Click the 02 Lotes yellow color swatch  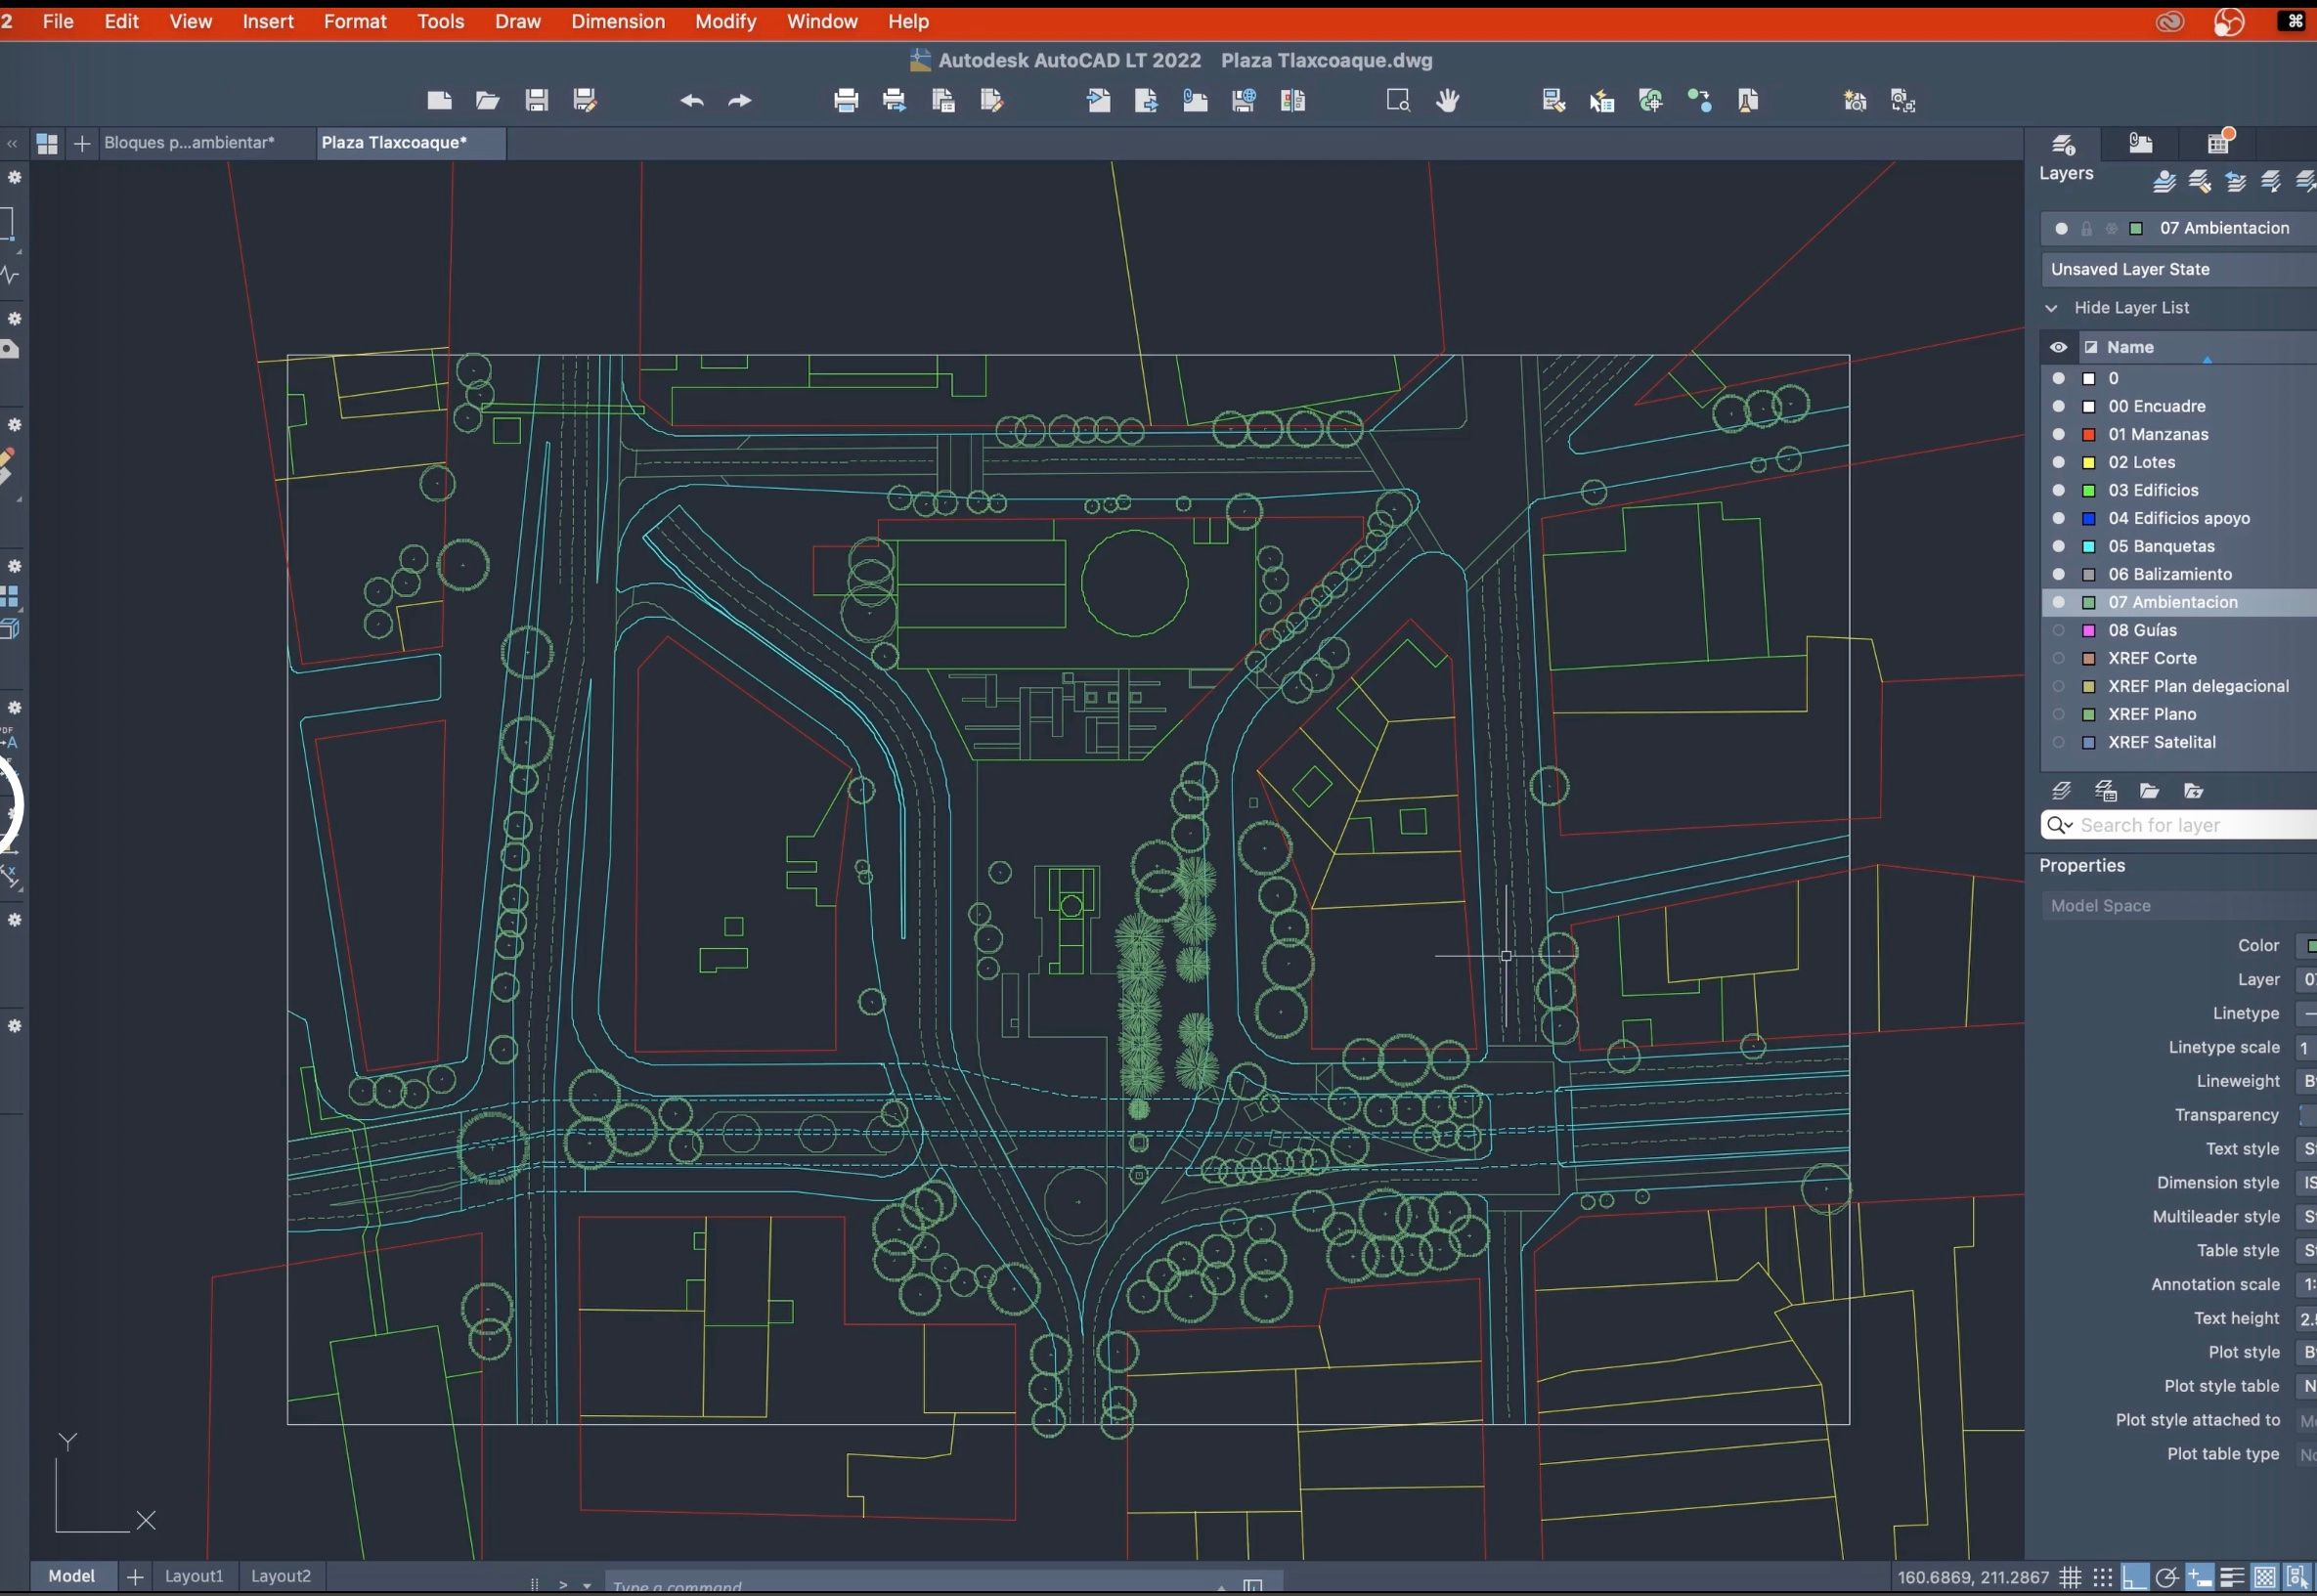2089,462
